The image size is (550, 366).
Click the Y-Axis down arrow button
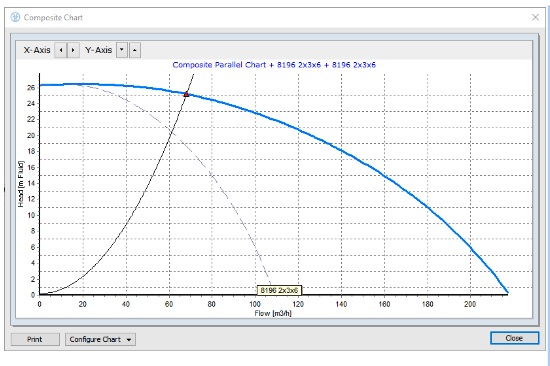click(x=122, y=50)
